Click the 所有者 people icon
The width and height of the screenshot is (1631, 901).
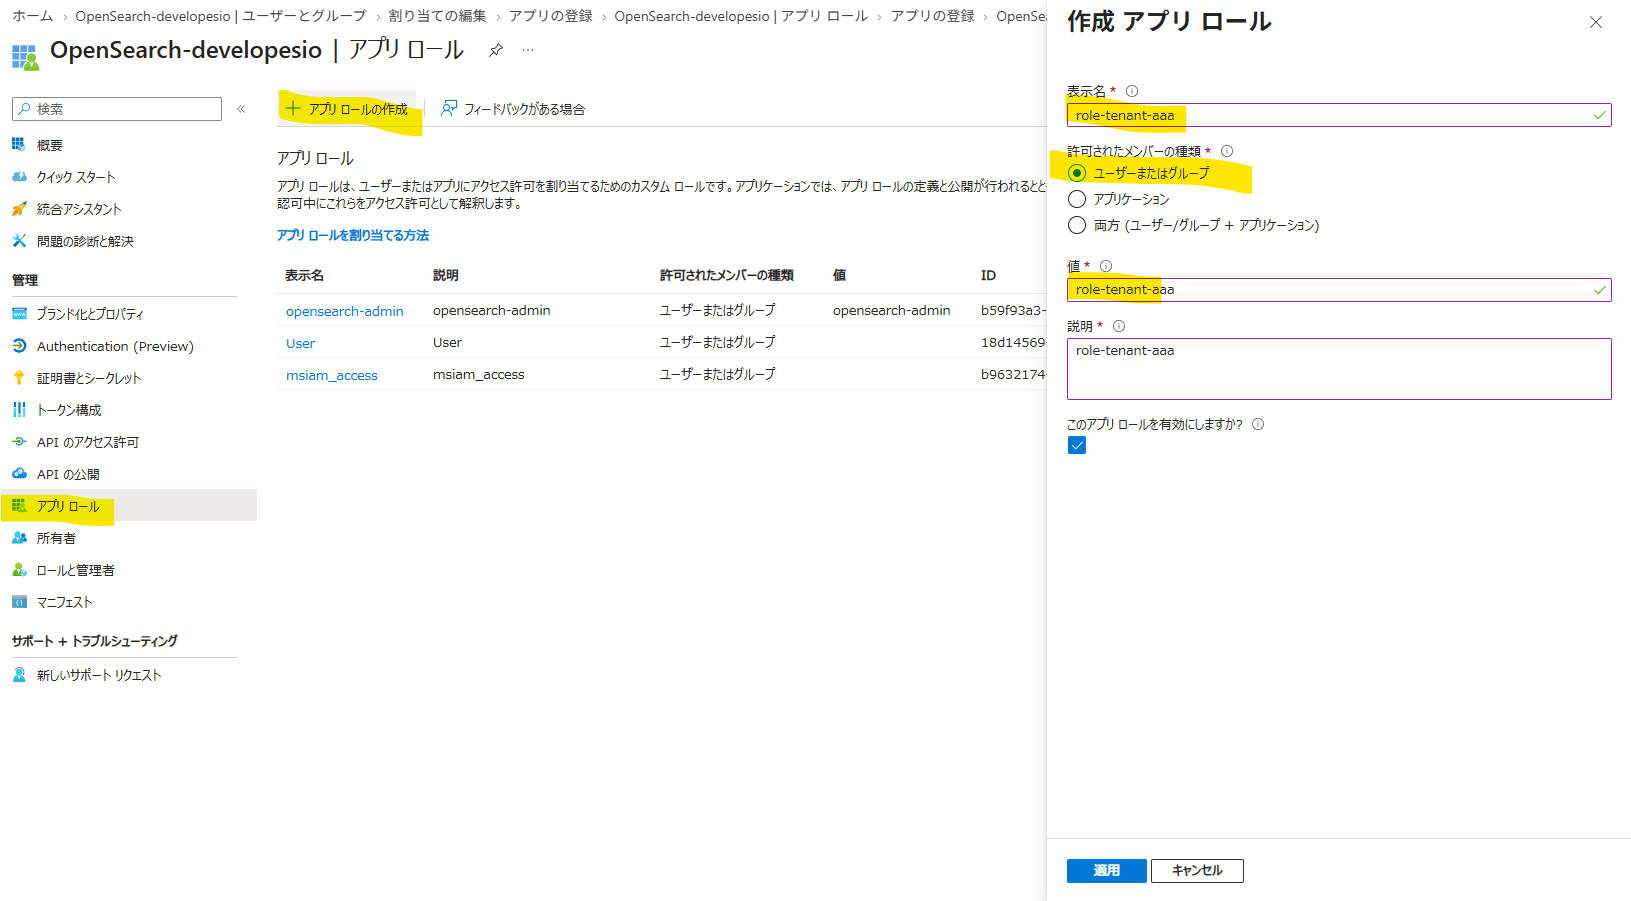tap(19, 538)
